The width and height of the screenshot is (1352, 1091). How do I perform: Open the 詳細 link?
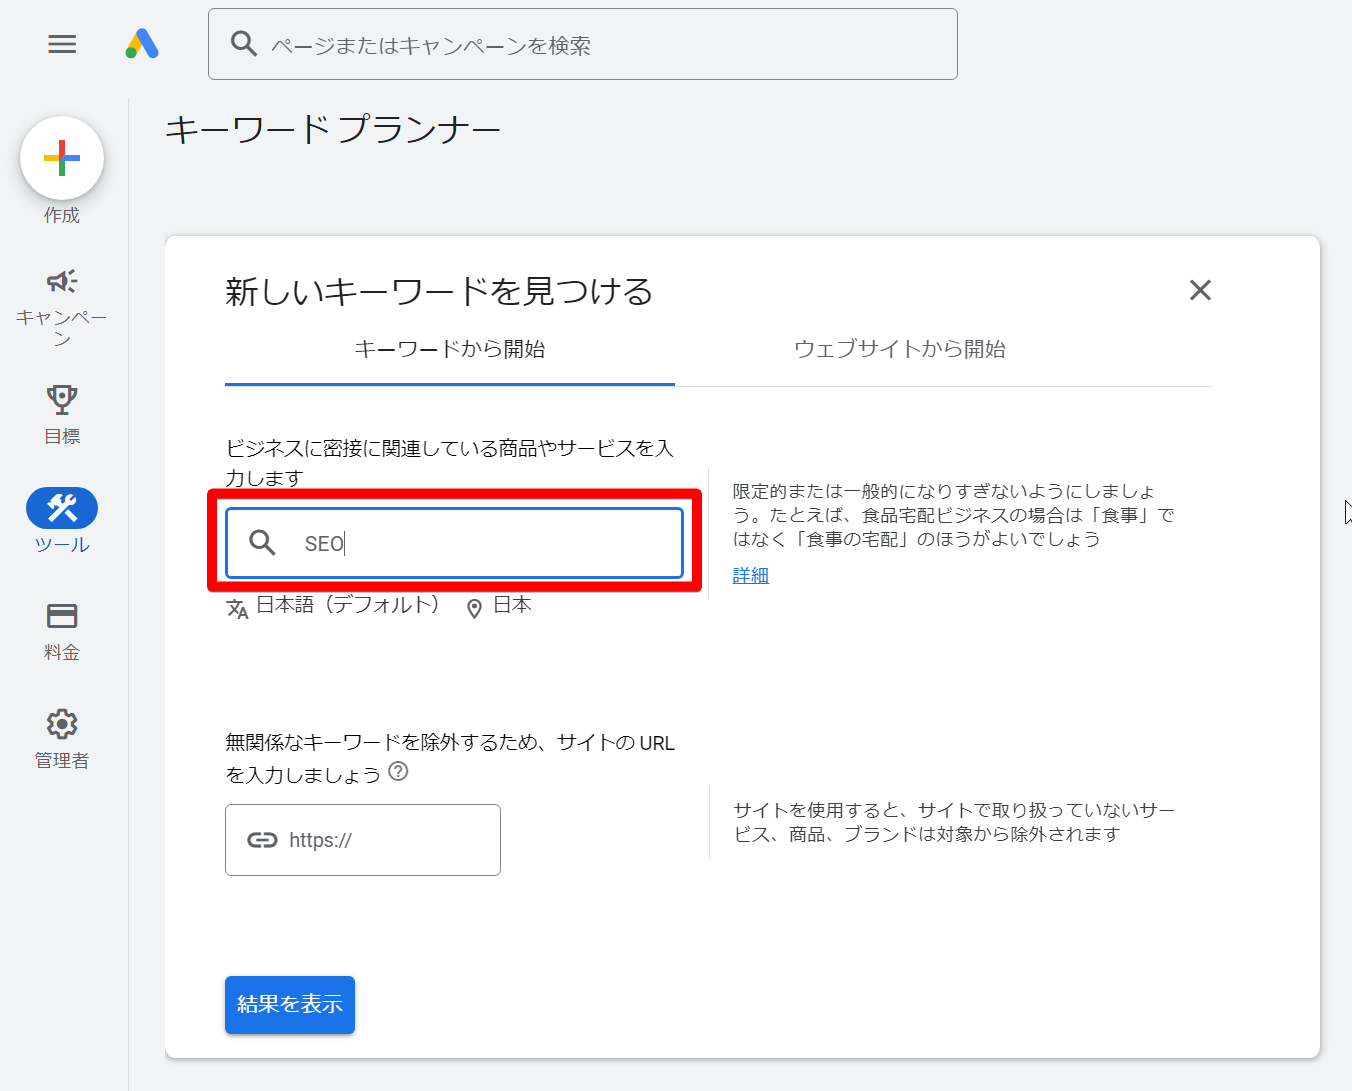(x=750, y=576)
